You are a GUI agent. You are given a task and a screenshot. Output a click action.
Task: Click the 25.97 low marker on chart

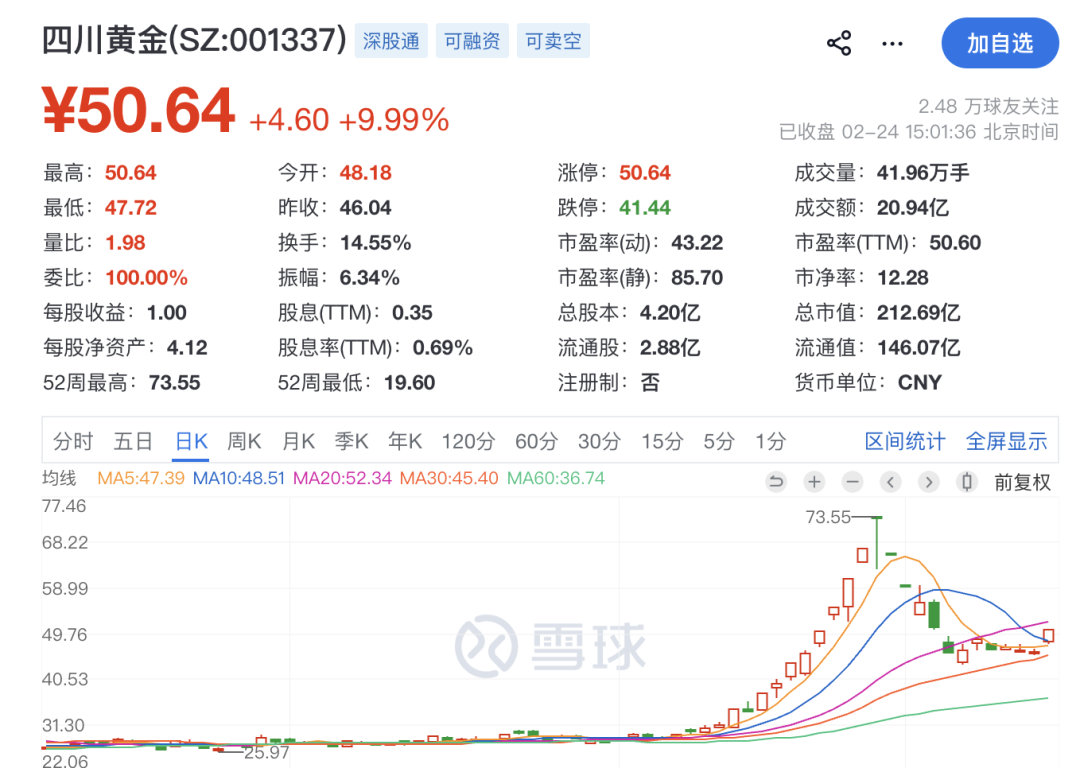click(x=267, y=753)
